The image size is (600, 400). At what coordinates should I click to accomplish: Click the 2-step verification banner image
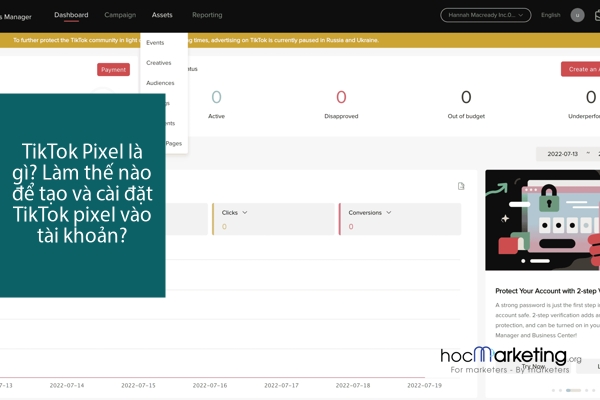[542, 220]
